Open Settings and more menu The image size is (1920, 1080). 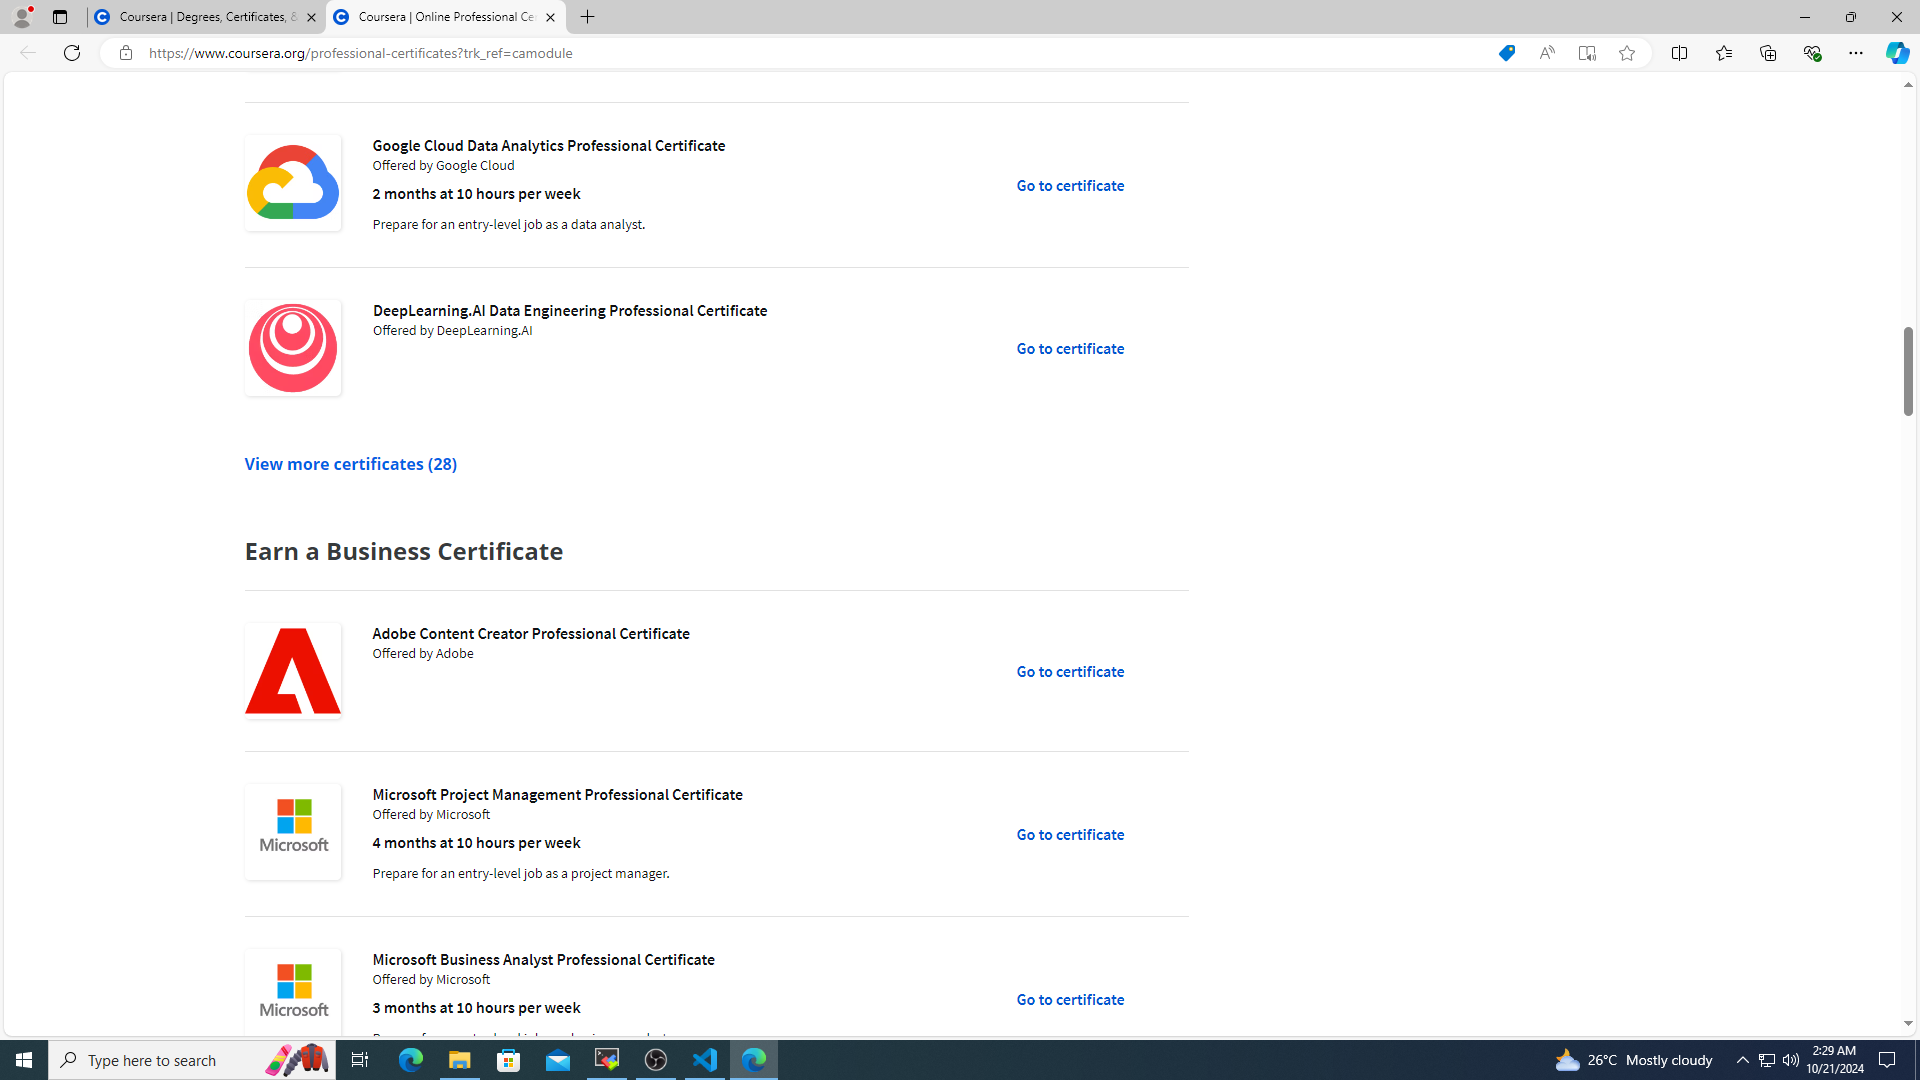pos(1855,53)
